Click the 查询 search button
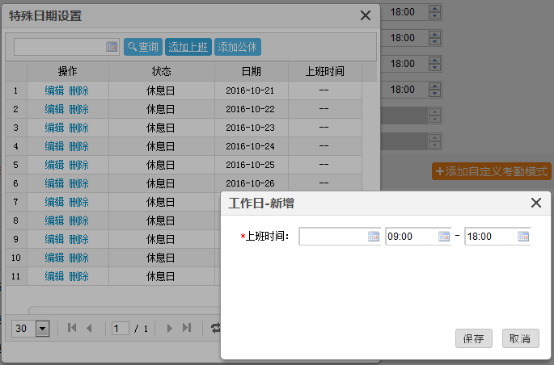The image size is (554, 366). [143, 47]
